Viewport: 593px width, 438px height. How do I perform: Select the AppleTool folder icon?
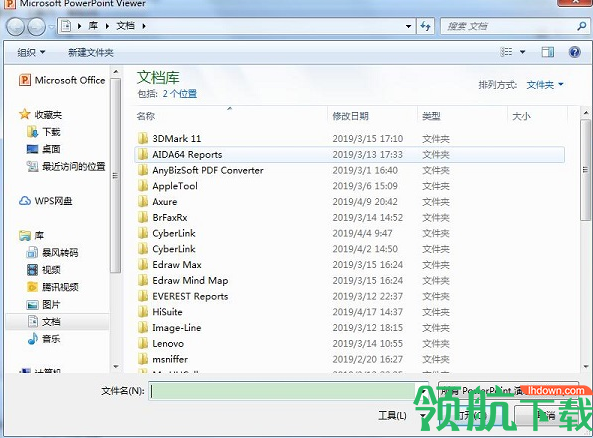pos(143,186)
